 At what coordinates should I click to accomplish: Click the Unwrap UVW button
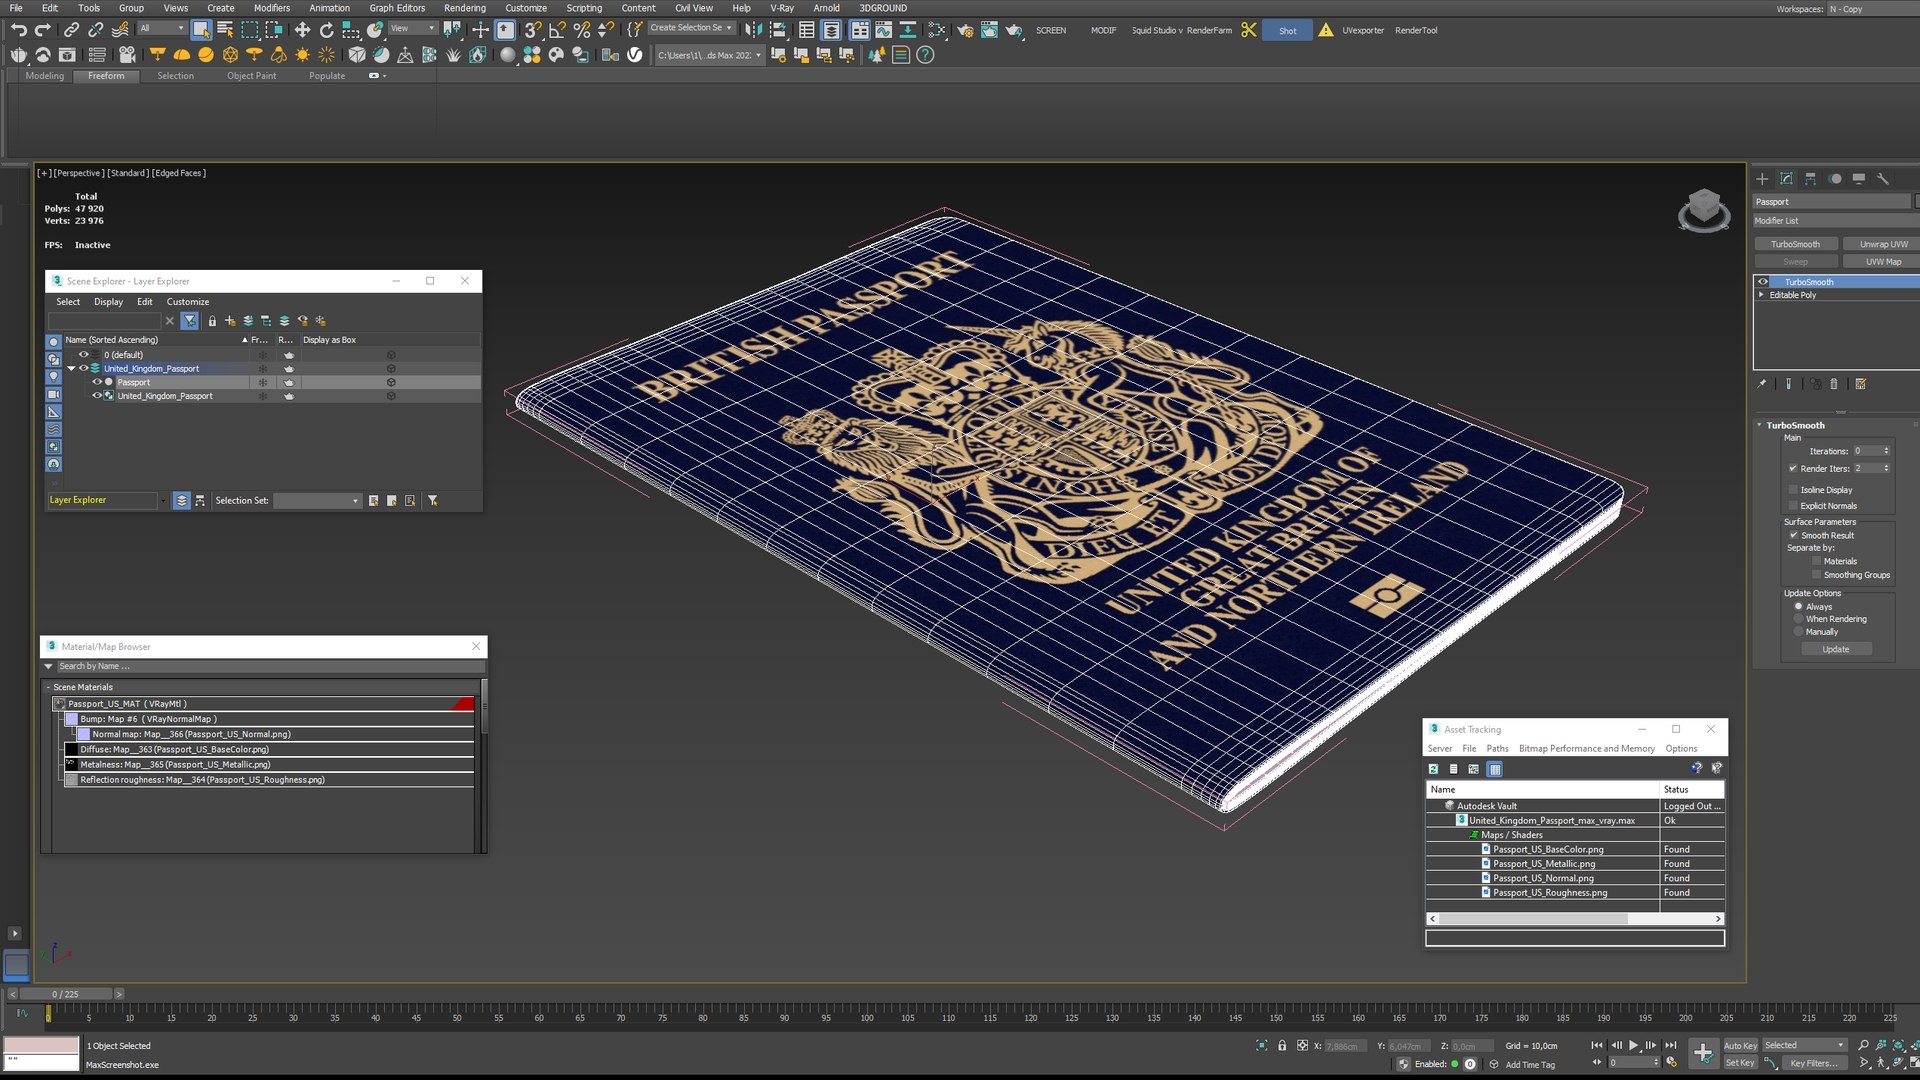point(1883,244)
